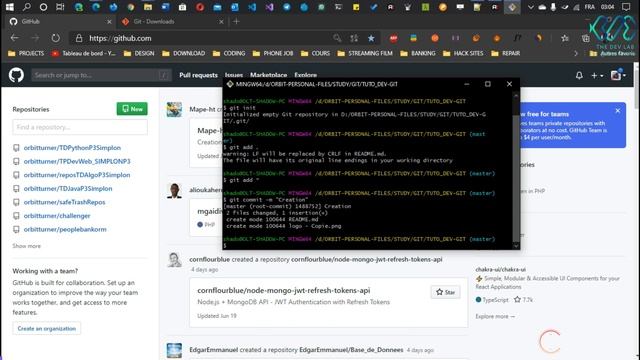Open Task View in the taskbar

point(60,7)
